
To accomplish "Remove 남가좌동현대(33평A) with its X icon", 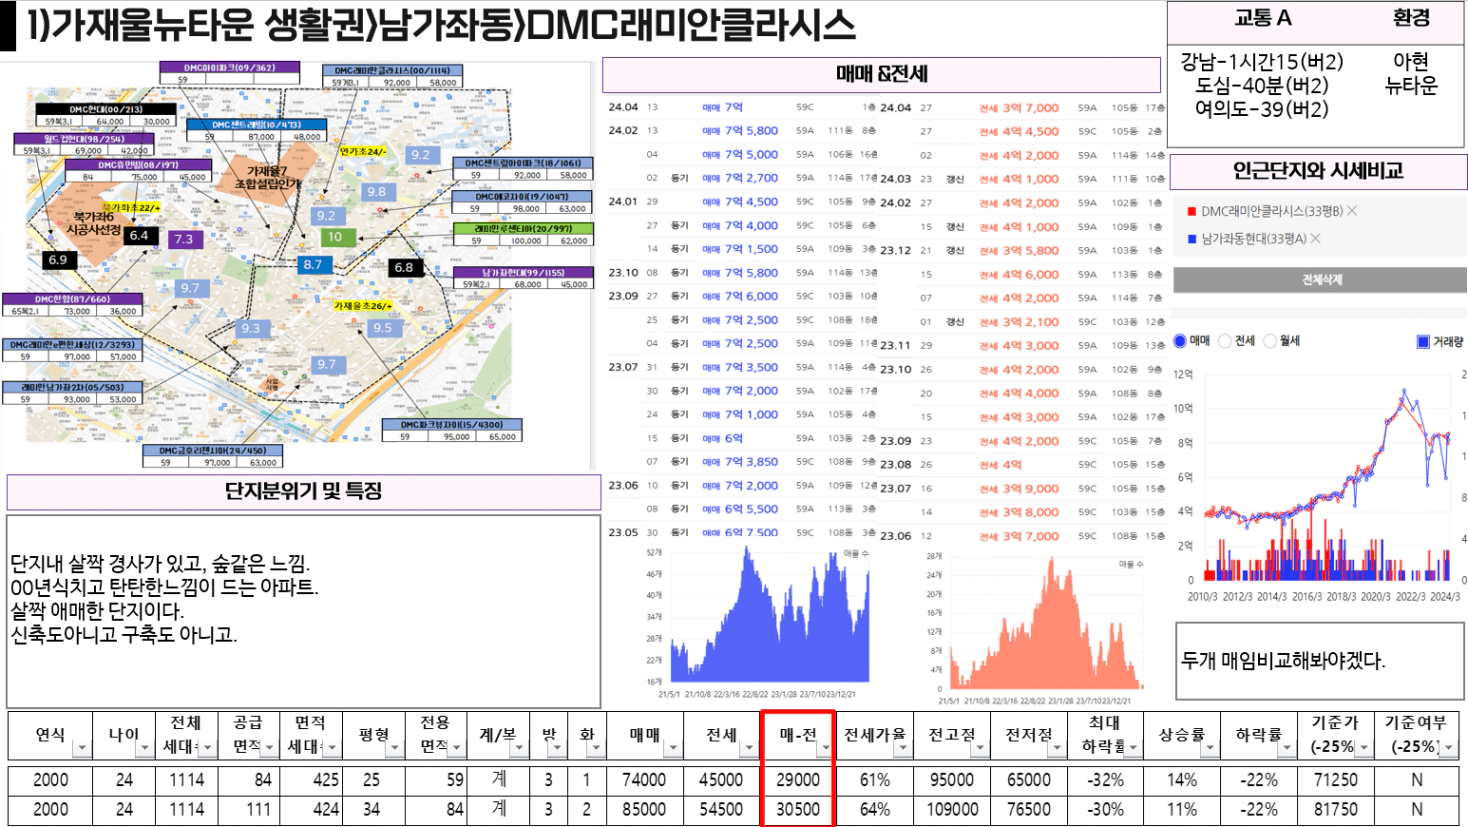I will coord(1315,238).
